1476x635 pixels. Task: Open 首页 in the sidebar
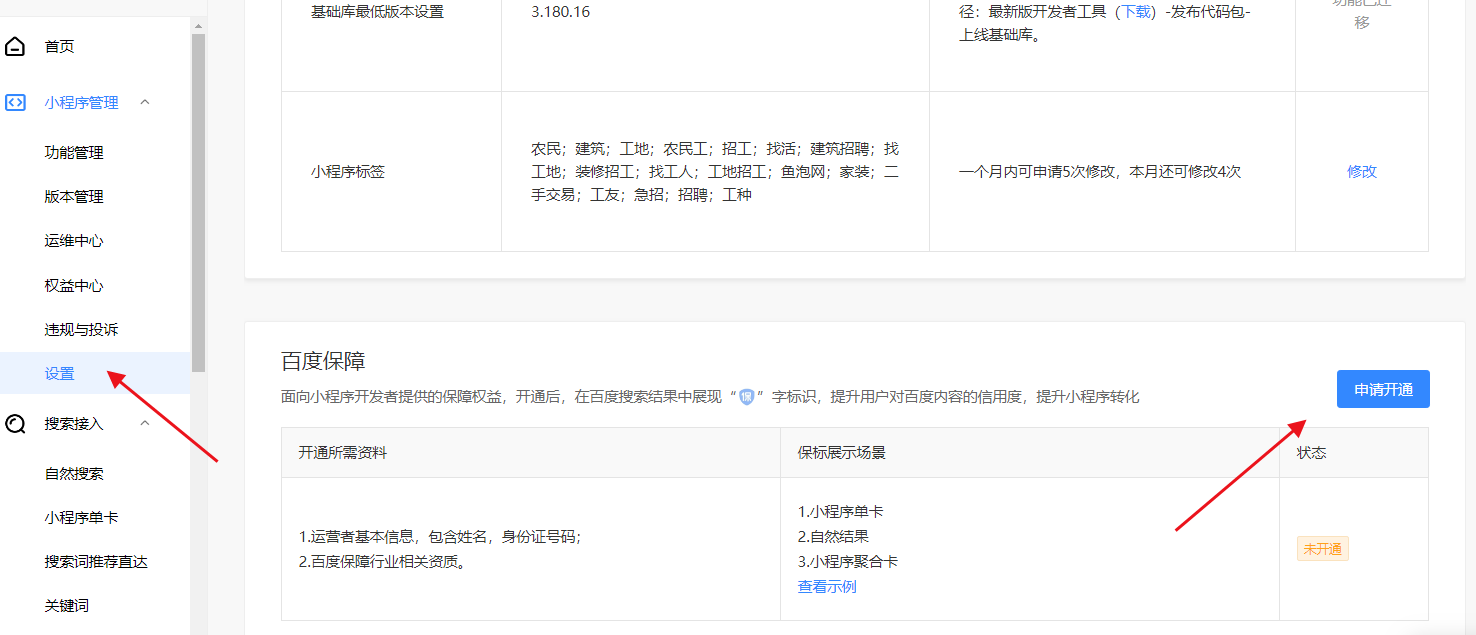click(59, 47)
